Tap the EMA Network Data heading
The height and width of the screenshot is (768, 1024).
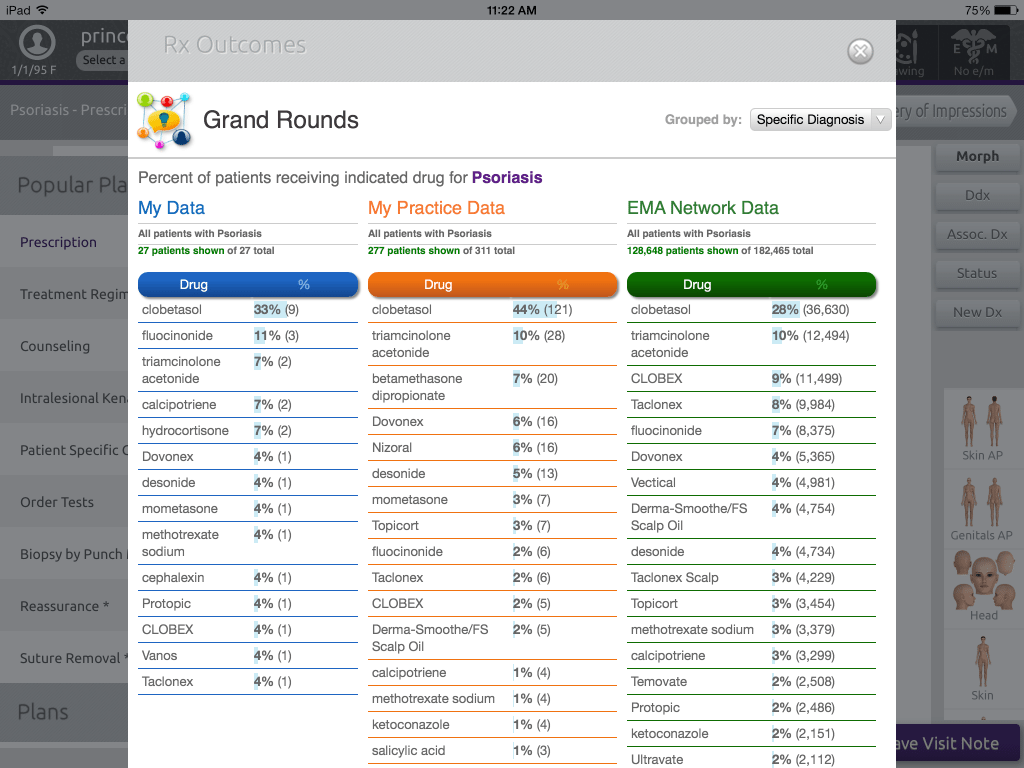(x=703, y=208)
